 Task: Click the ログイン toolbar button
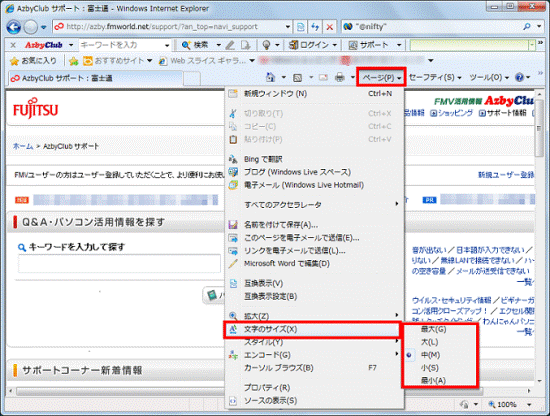309,45
